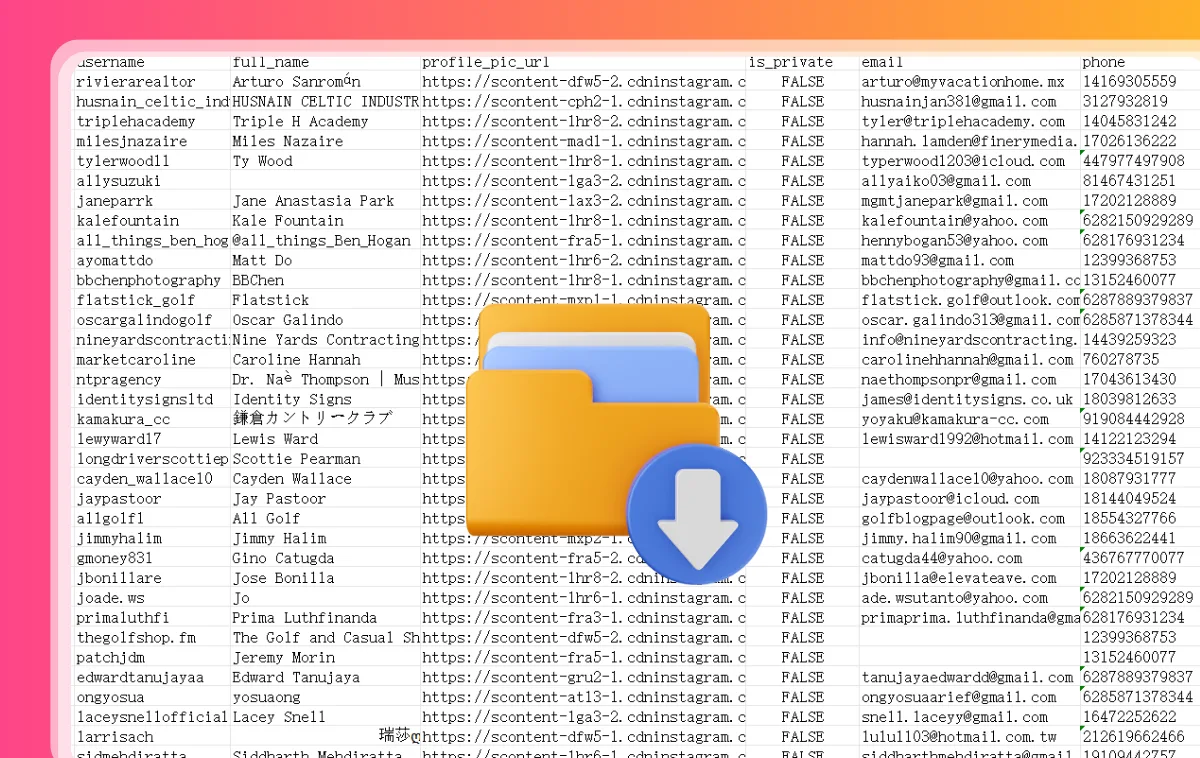Click the arturo@myvacationhome.mx email cell
The image size is (1200, 758).
tap(963, 82)
